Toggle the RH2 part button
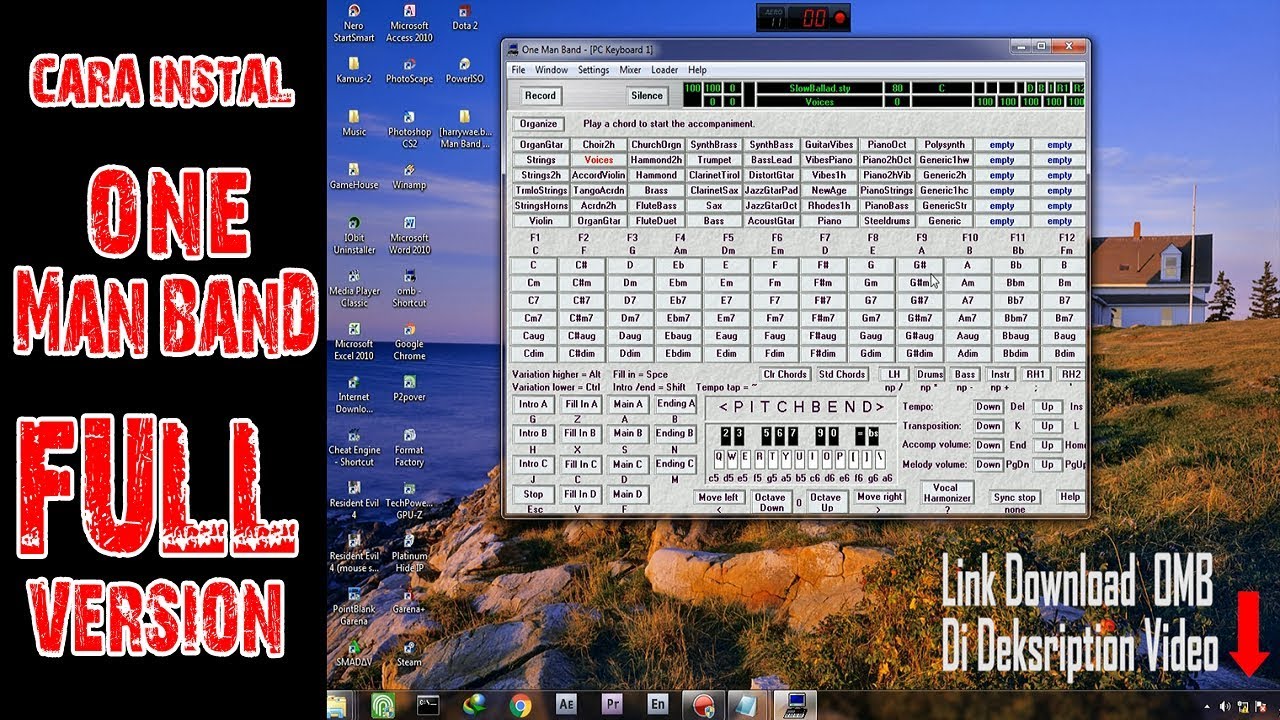The image size is (1280, 720). 1071,374
